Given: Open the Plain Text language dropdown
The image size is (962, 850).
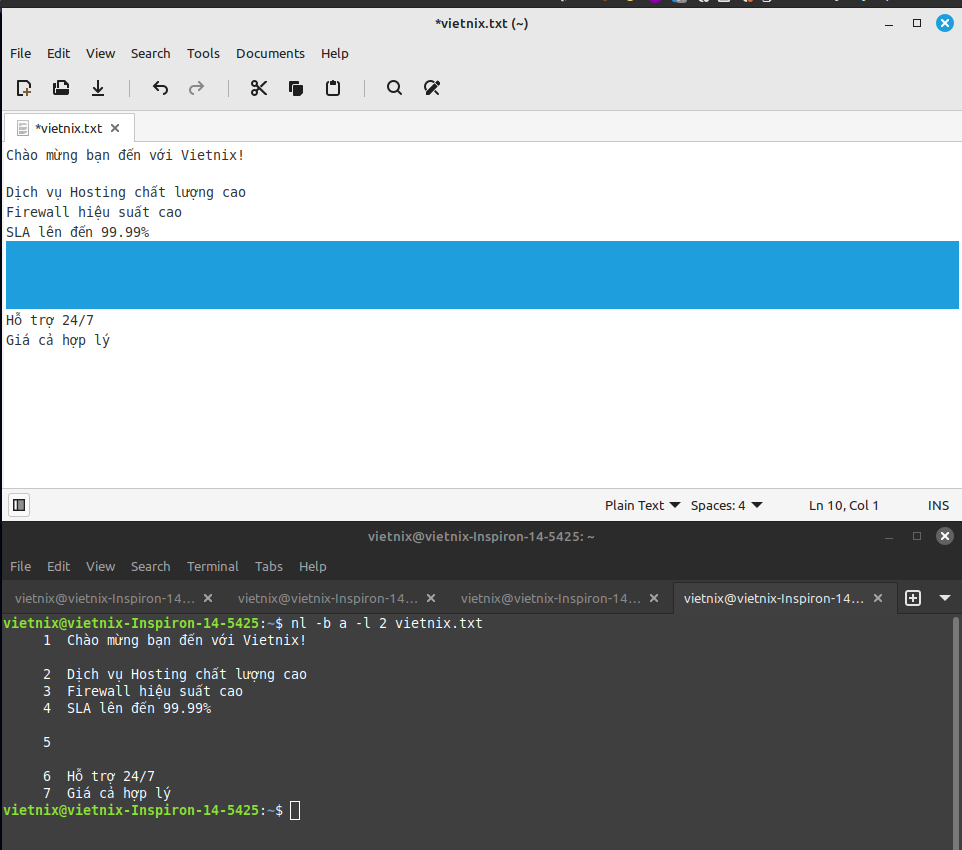Looking at the screenshot, I should pyautogui.click(x=642, y=505).
